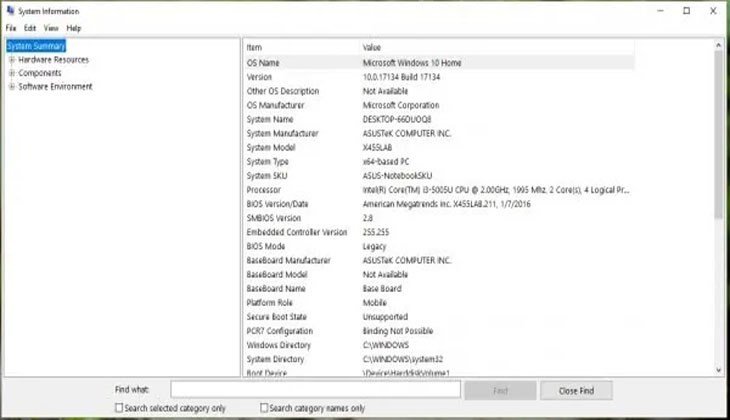Enable Search selected category only checkbox

click(x=121, y=408)
